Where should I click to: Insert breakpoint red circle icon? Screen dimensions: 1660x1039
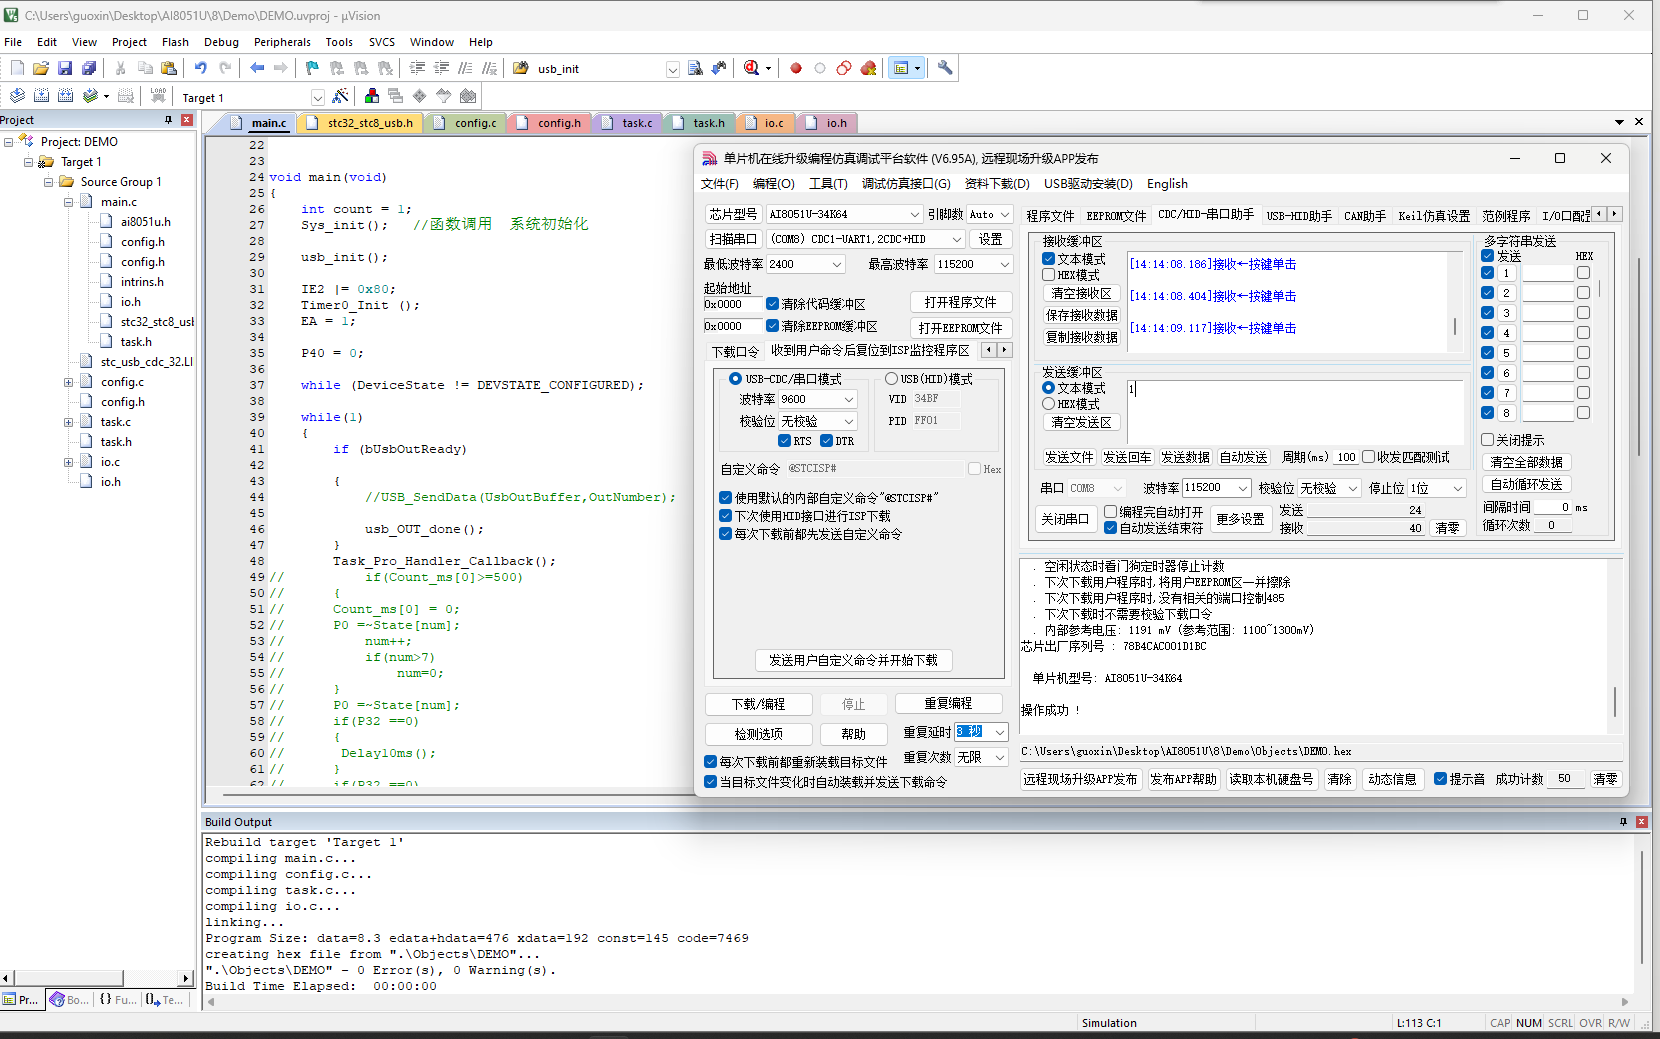point(796,68)
